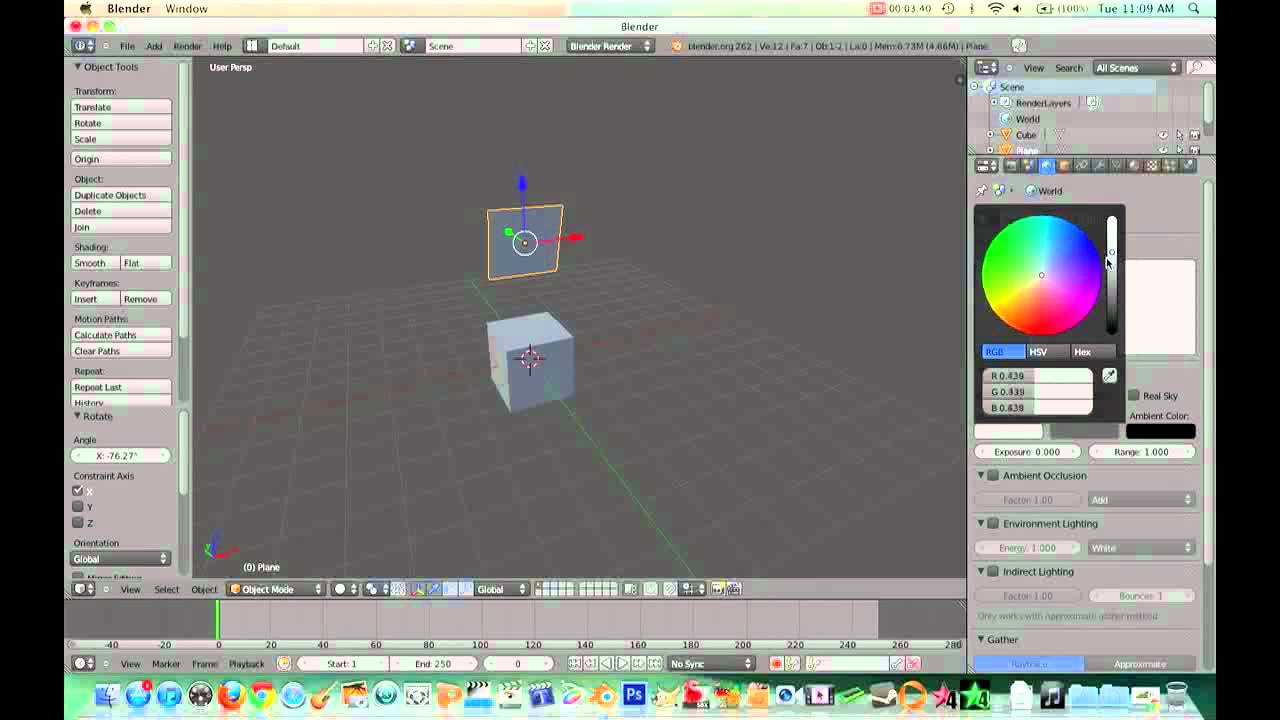Click the Smooth shading button
The width and height of the screenshot is (1280, 720).
[x=95, y=263]
